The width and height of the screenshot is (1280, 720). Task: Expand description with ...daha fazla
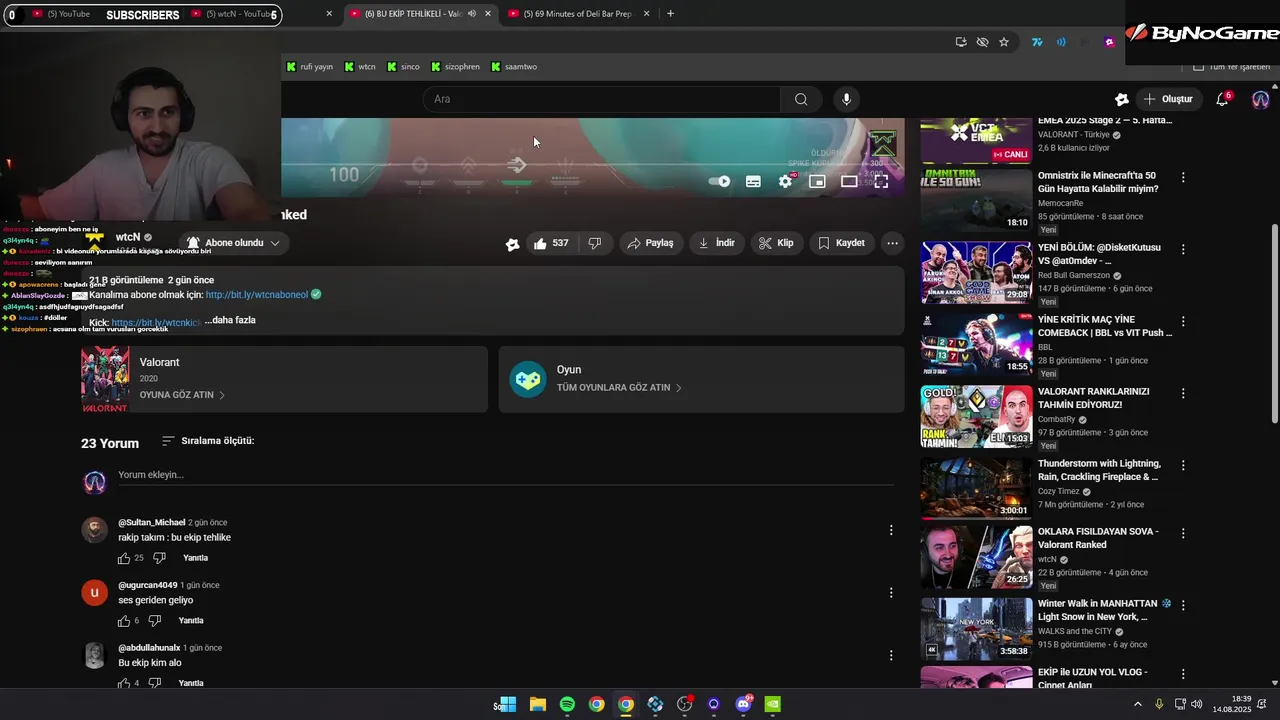pos(230,320)
